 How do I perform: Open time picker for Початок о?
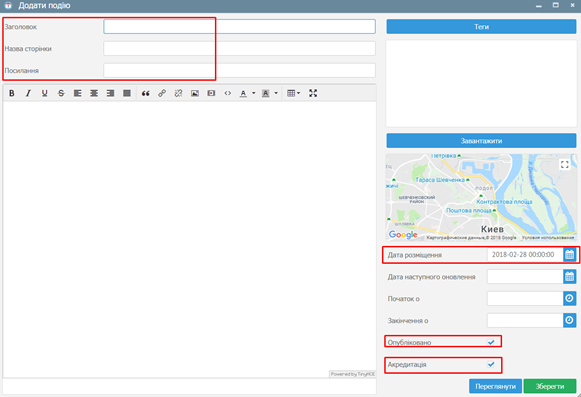[570, 298]
